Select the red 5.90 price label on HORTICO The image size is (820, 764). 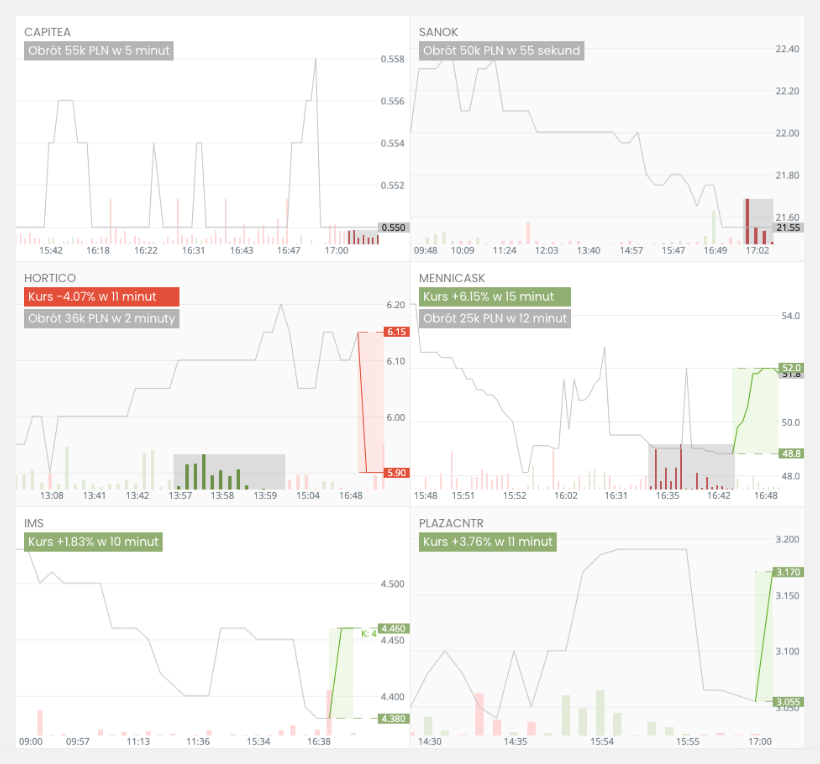coord(396,473)
